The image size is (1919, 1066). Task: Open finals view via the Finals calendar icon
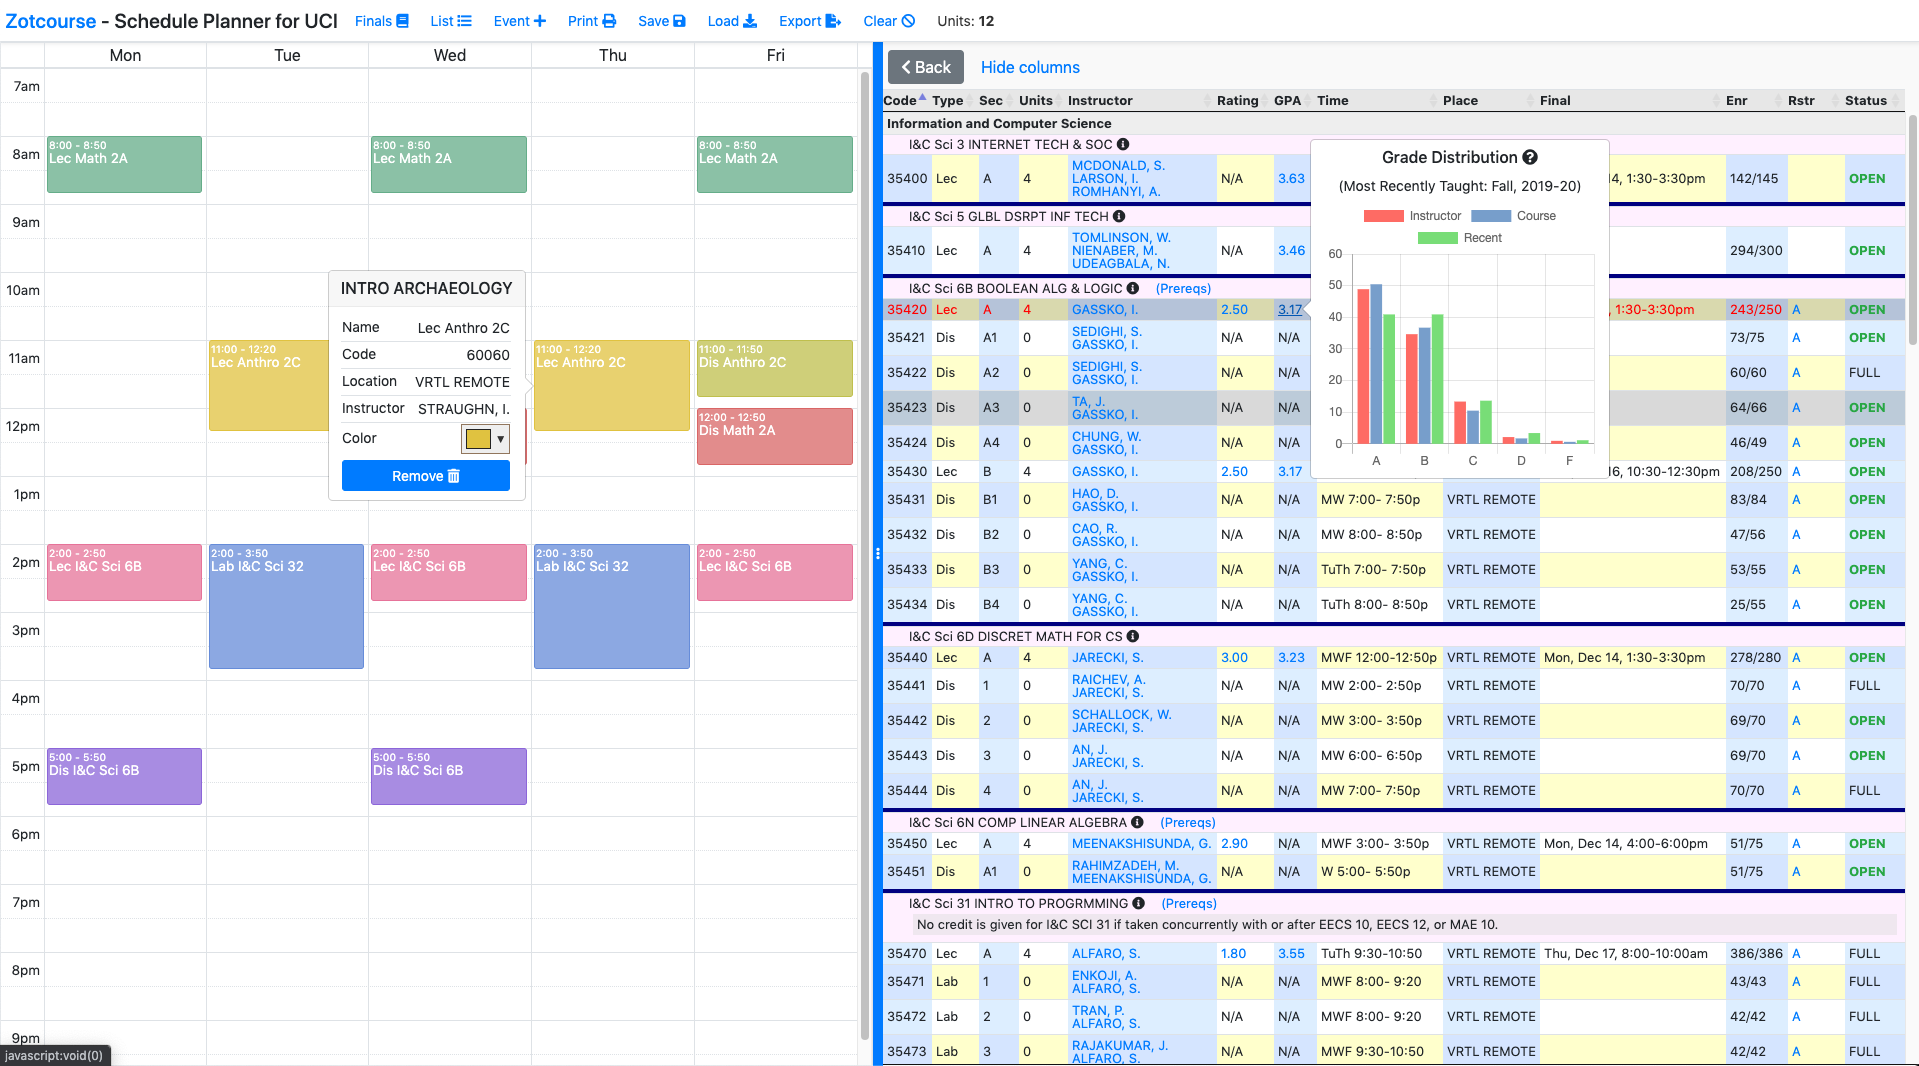pyautogui.click(x=403, y=20)
